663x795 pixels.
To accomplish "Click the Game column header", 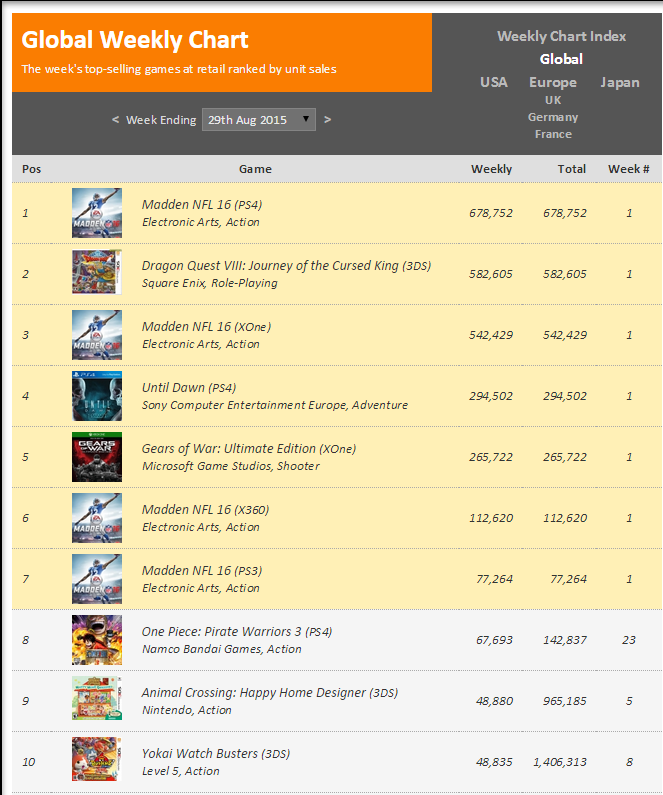I will point(255,169).
